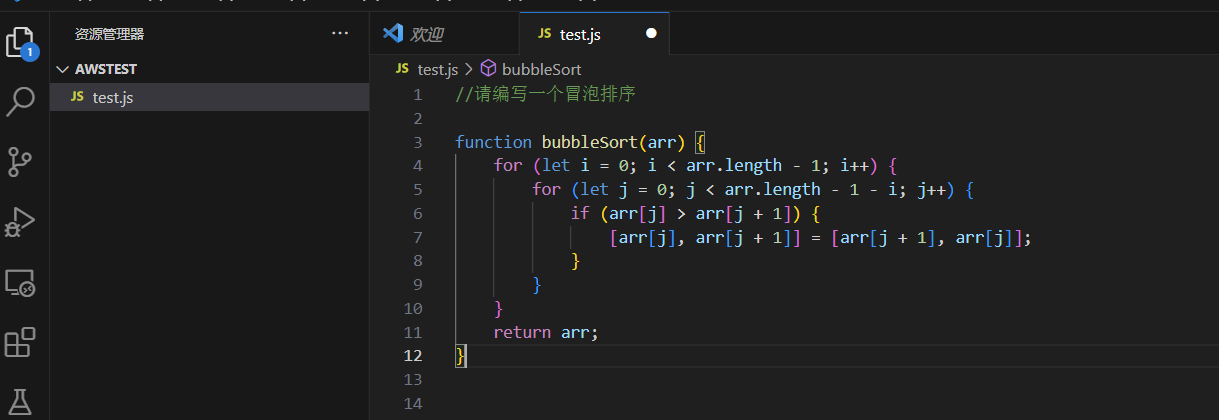
Task: Click line number 7 in gutter
Action: tap(417, 237)
